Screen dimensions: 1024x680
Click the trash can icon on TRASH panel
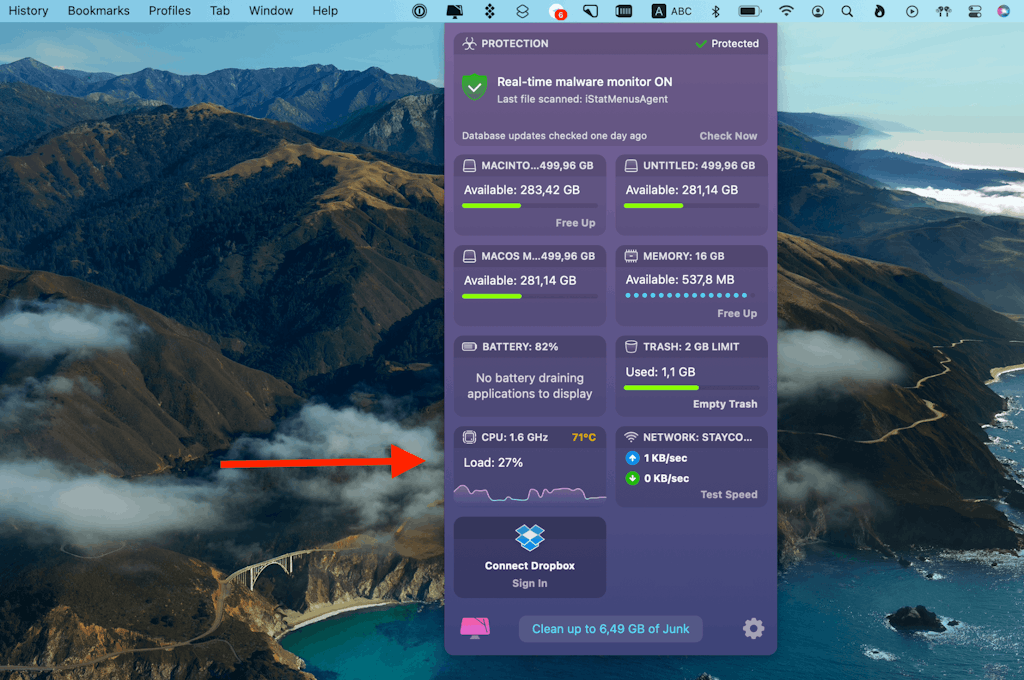pos(629,346)
